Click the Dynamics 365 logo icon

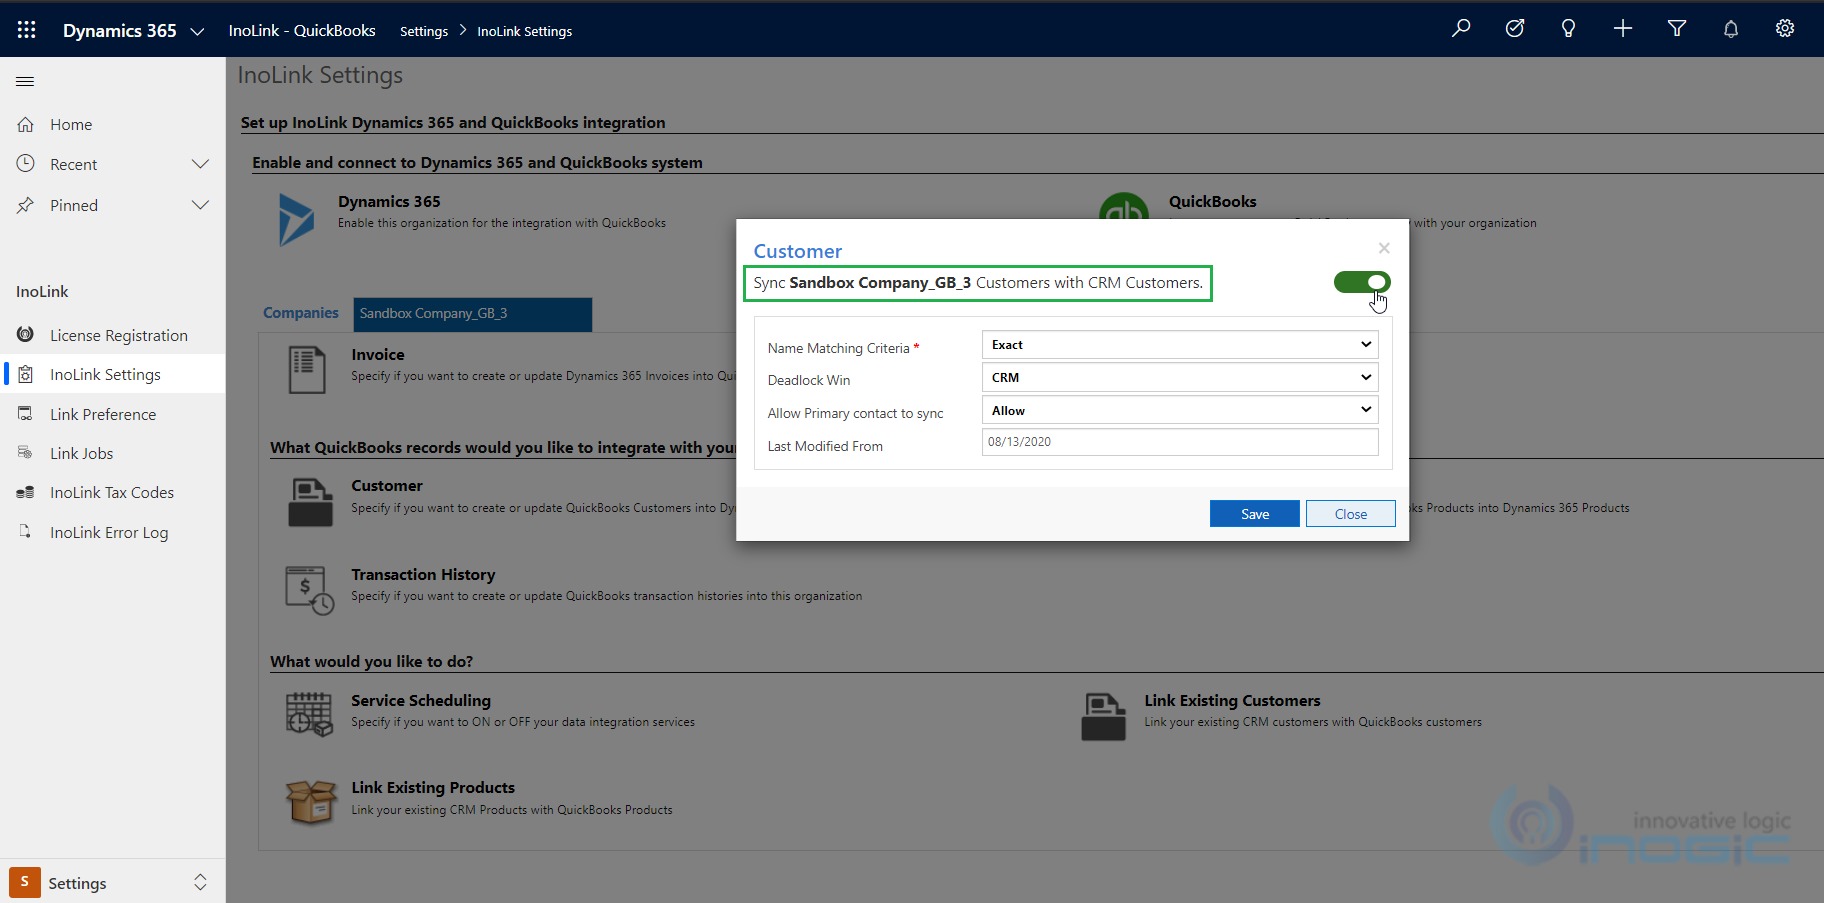(296, 219)
